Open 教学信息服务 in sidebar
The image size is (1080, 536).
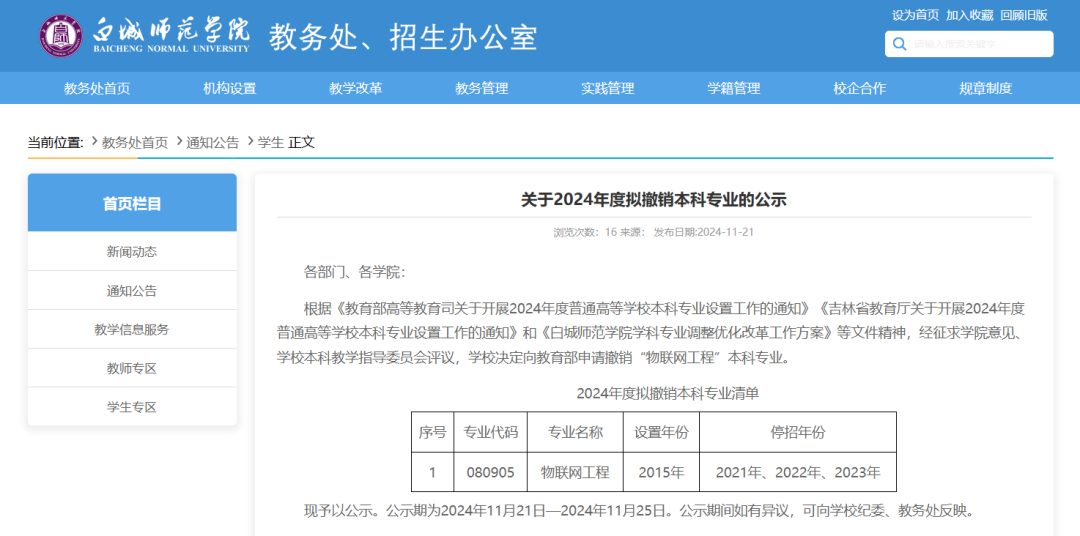(132, 329)
